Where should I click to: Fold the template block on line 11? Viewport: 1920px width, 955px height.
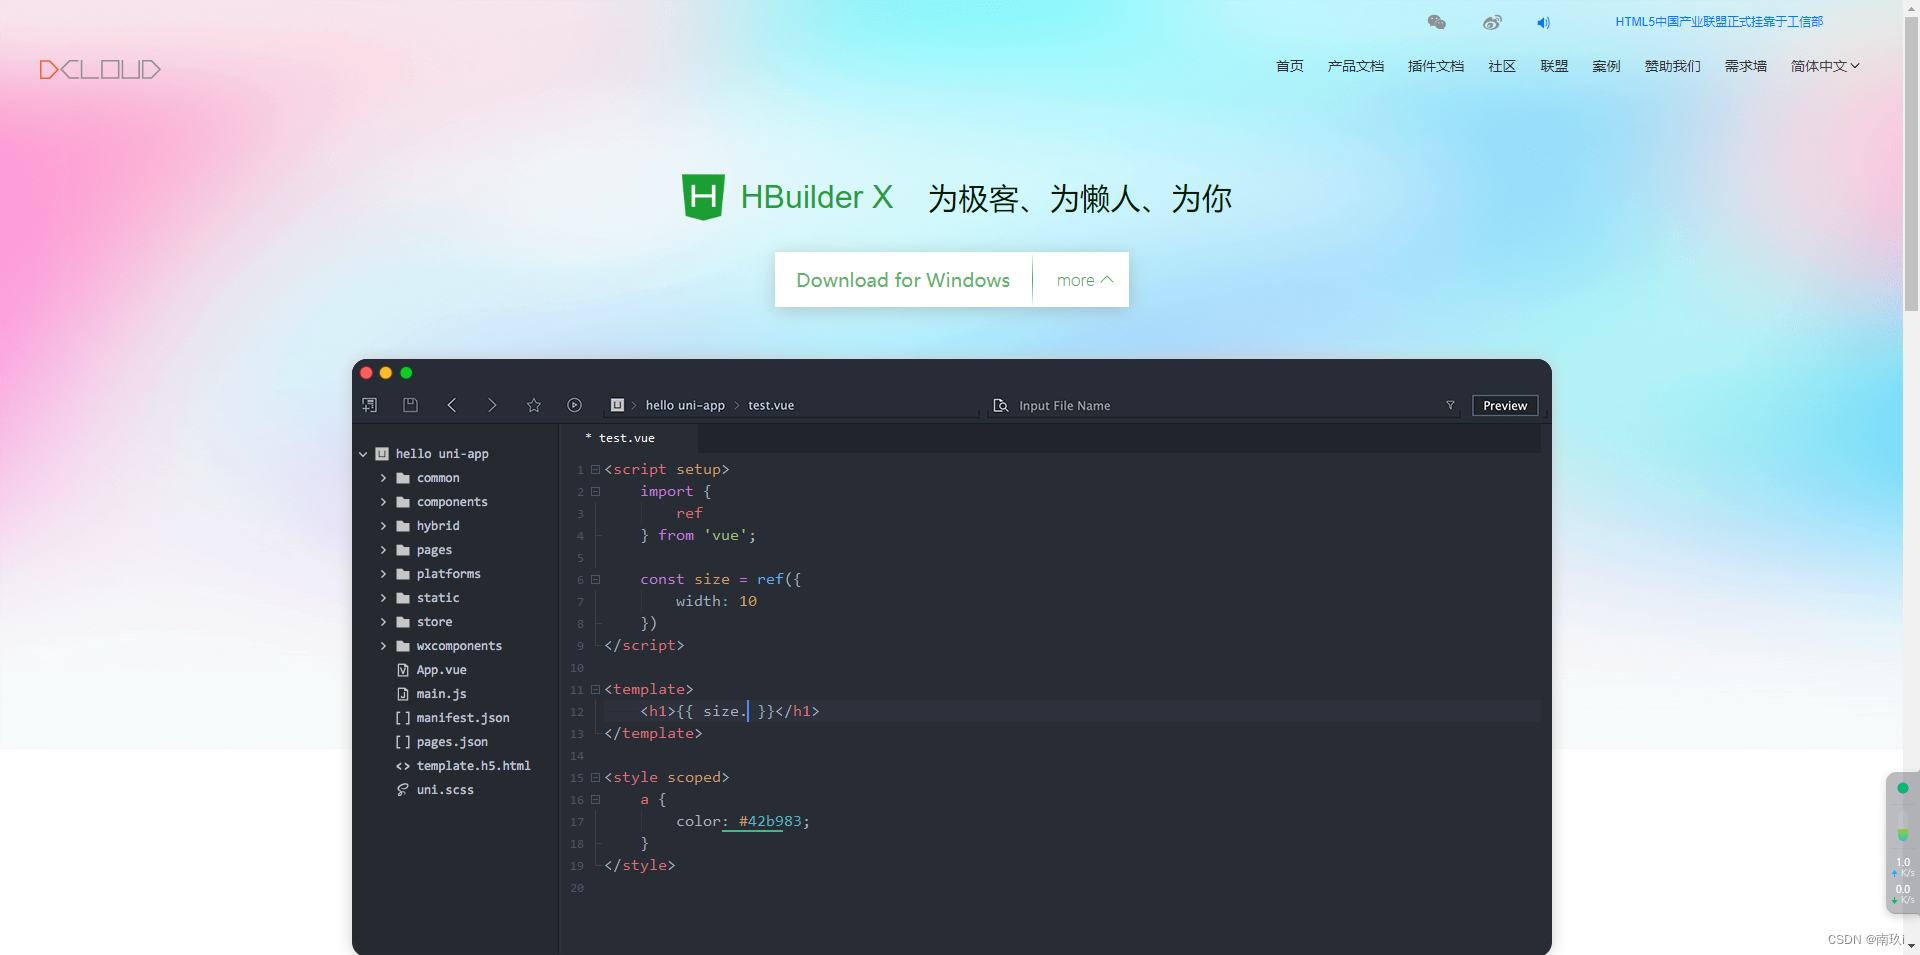[x=595, y=689]
